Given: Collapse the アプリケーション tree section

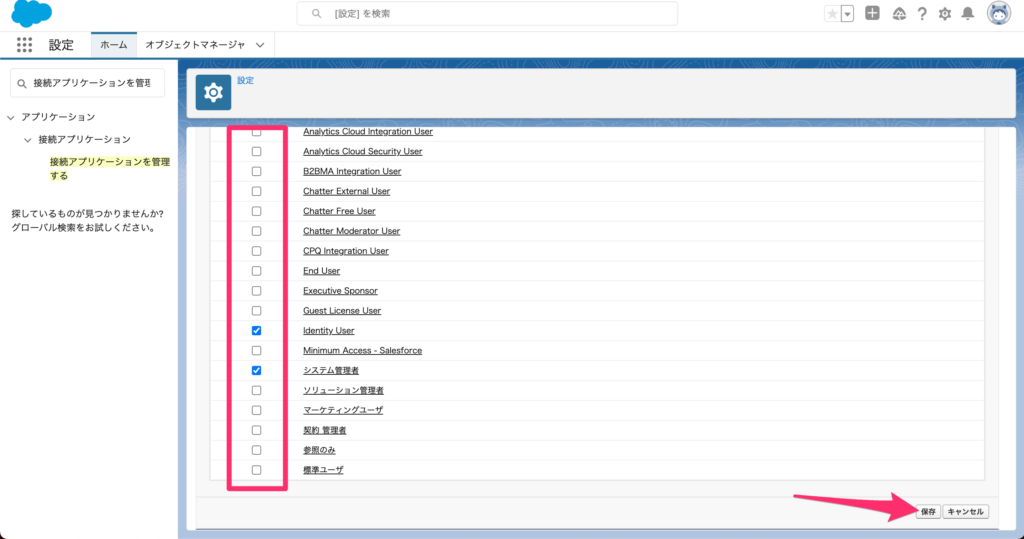Looking at the screenshot, I should 11,117.
